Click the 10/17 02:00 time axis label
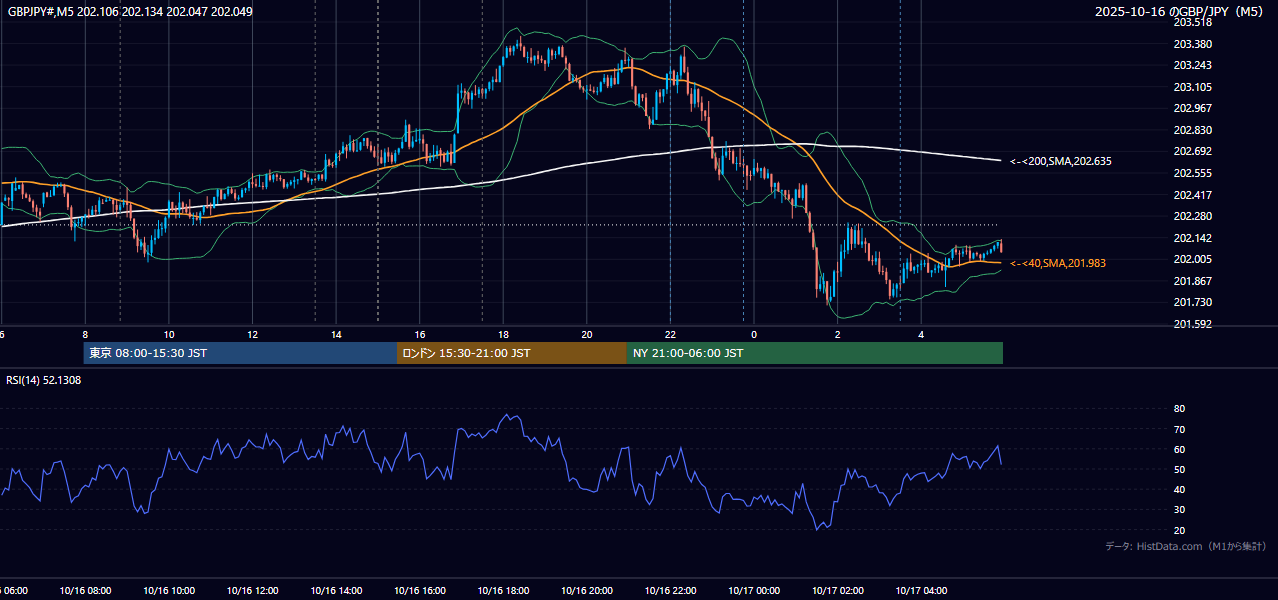1278x600 pixels. pos(837,591)
